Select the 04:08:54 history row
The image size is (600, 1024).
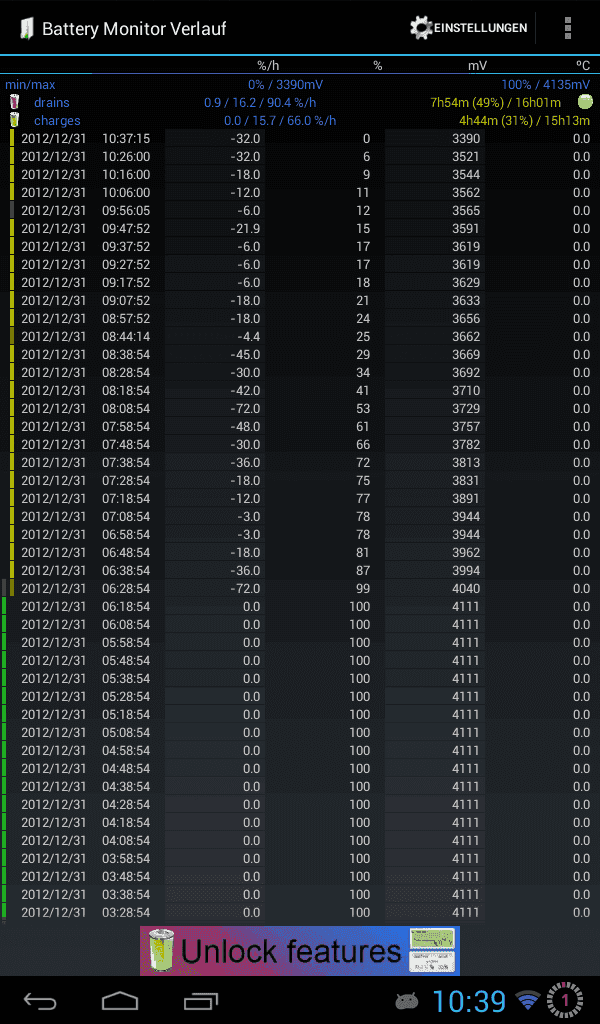coord(300,840)
